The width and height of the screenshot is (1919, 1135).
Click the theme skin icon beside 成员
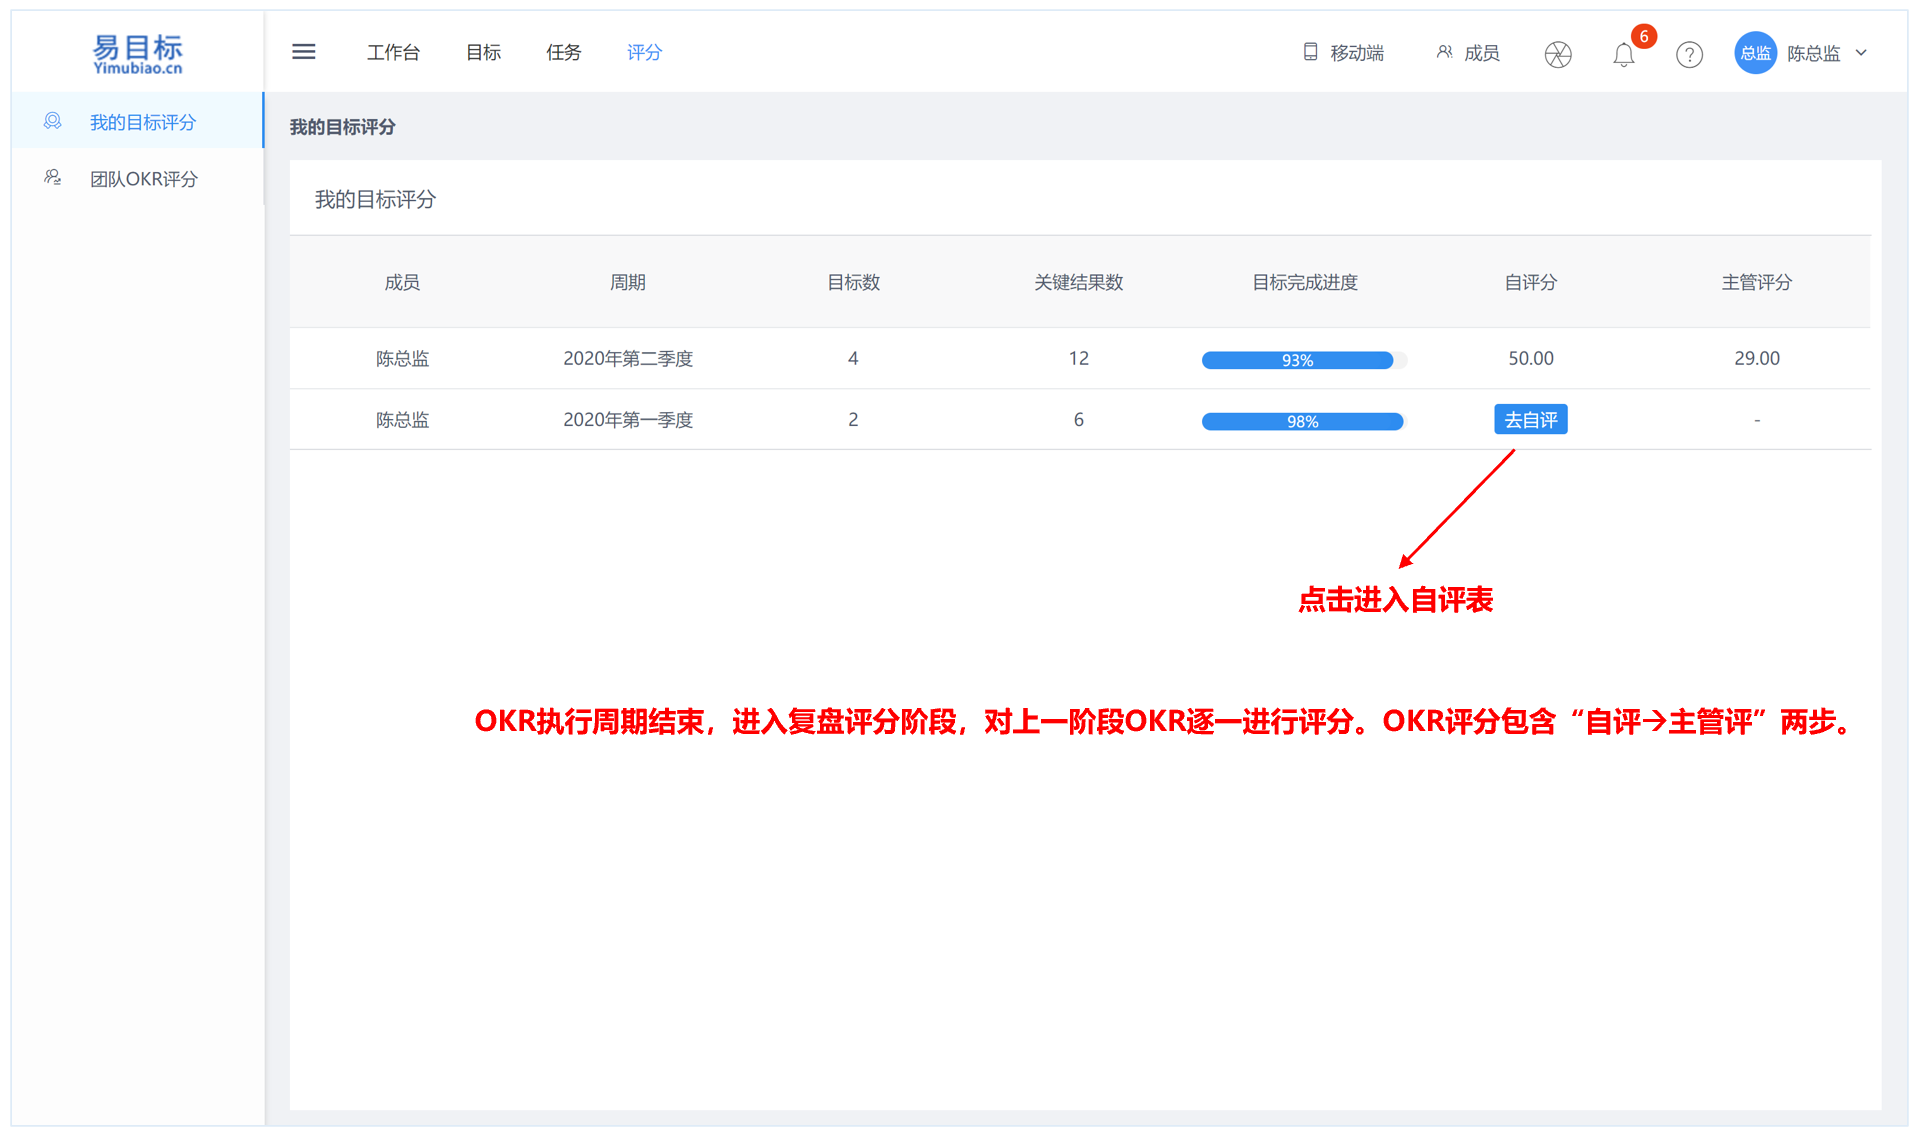1558,54
